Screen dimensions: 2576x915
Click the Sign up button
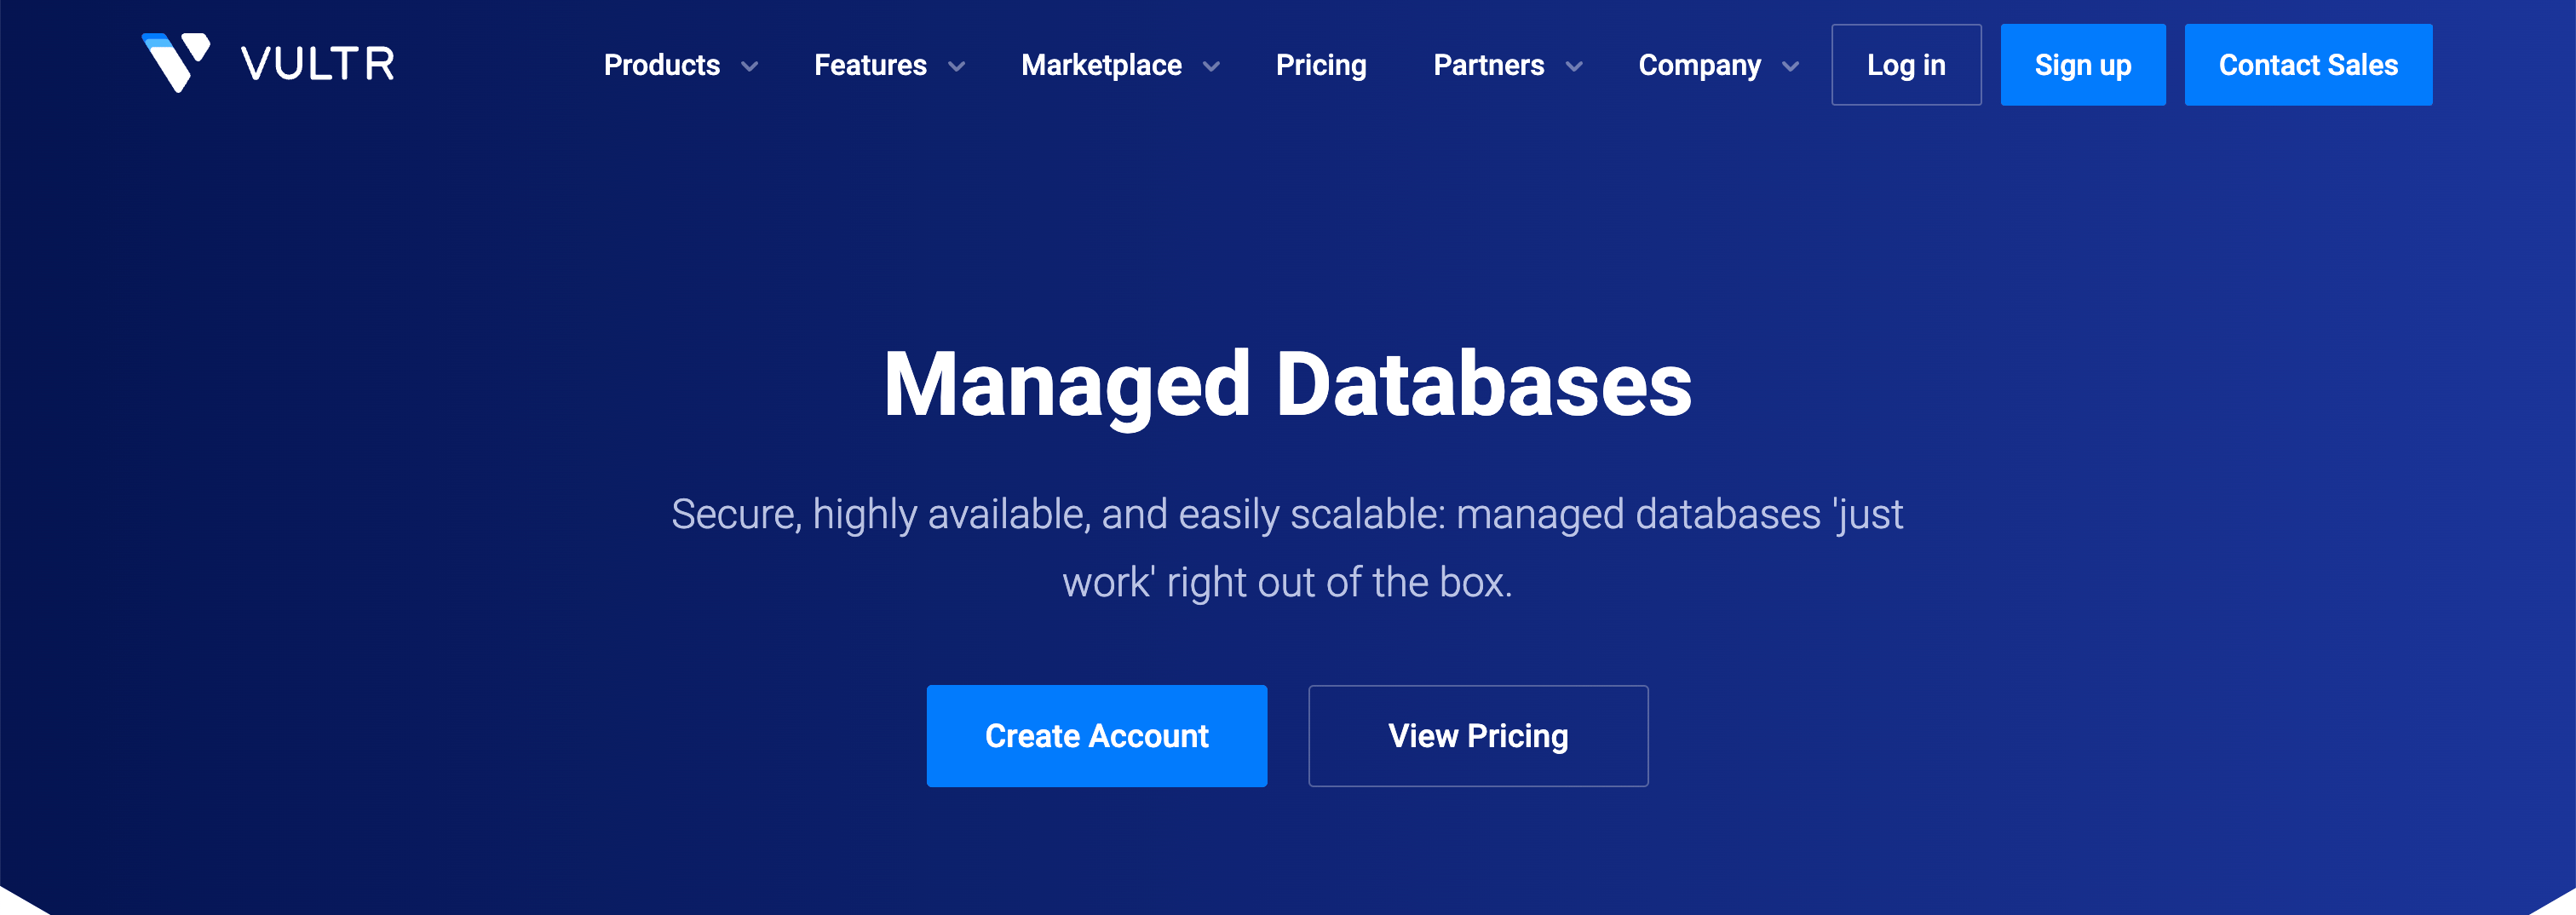click(2083, 65)
